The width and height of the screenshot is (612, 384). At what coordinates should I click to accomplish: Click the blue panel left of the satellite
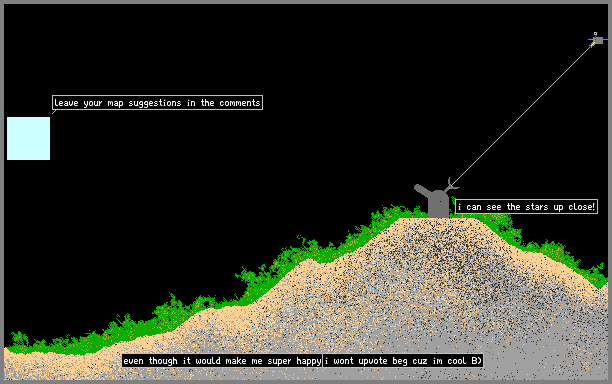pyautogui.click(x=591, y=39)
